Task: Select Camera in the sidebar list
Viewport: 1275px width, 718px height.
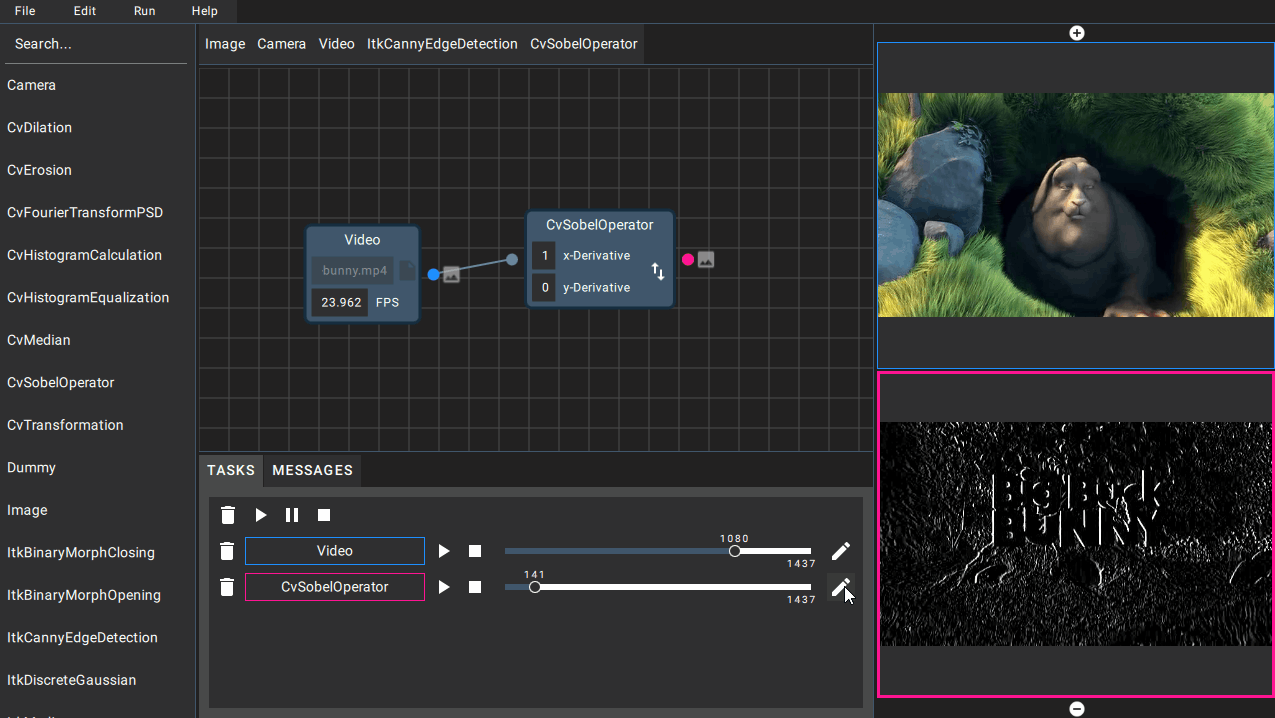Action: pos(32,85)
